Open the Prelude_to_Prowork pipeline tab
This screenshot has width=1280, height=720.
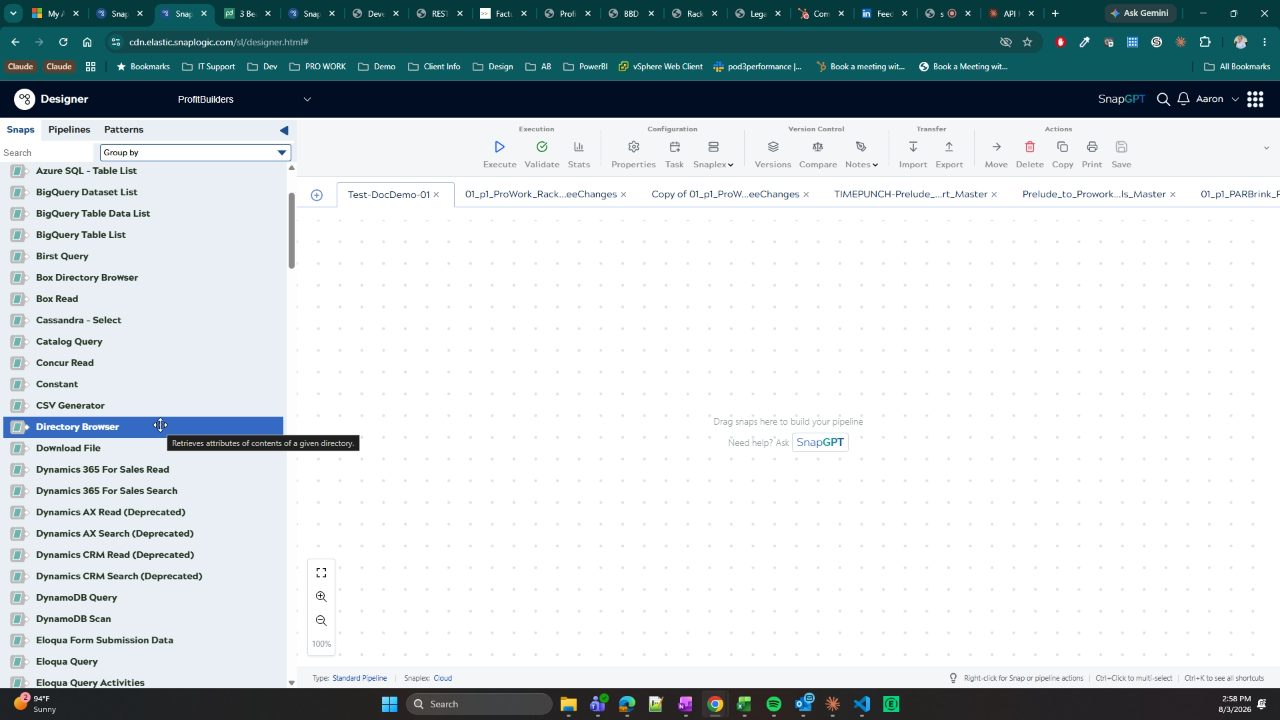point(1094,194)
